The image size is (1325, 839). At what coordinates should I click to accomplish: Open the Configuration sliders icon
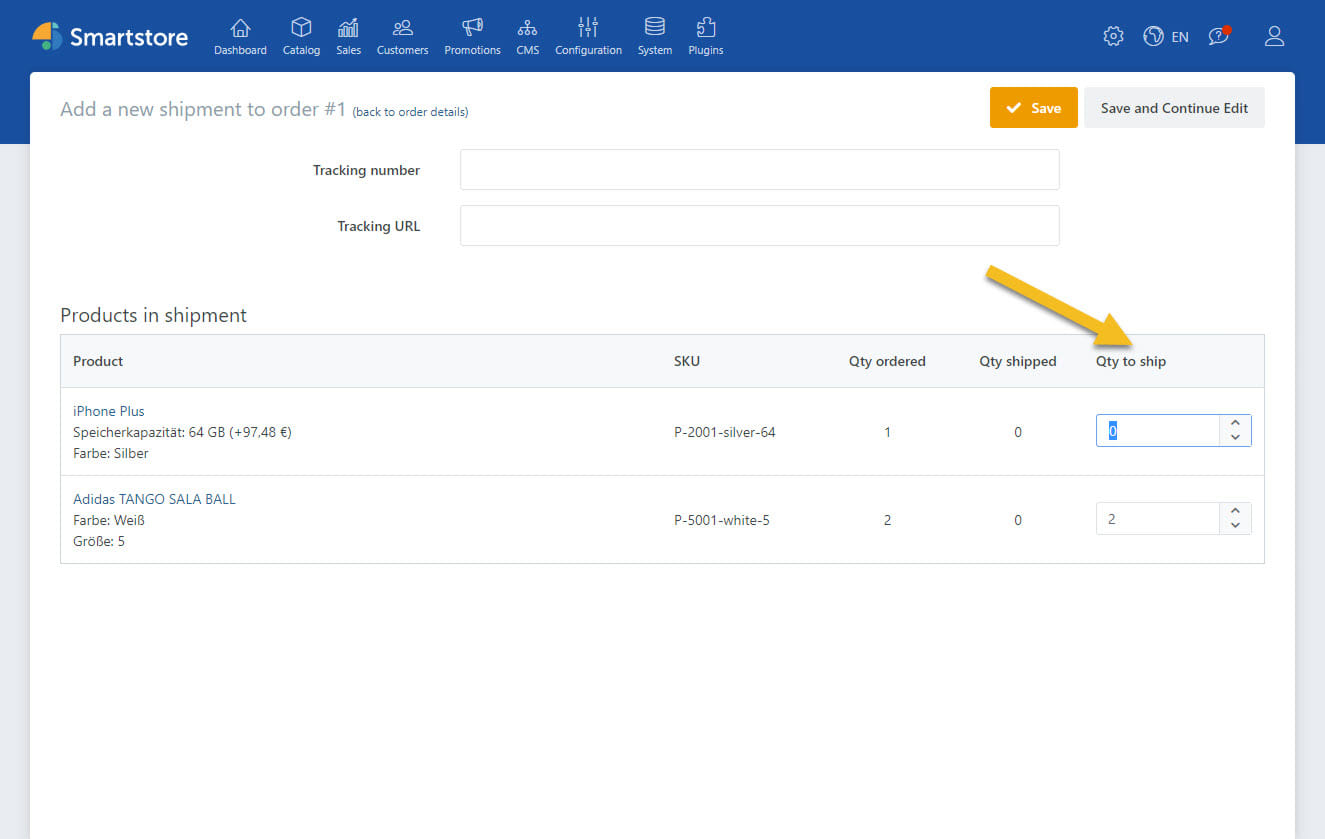coord(588,28)
